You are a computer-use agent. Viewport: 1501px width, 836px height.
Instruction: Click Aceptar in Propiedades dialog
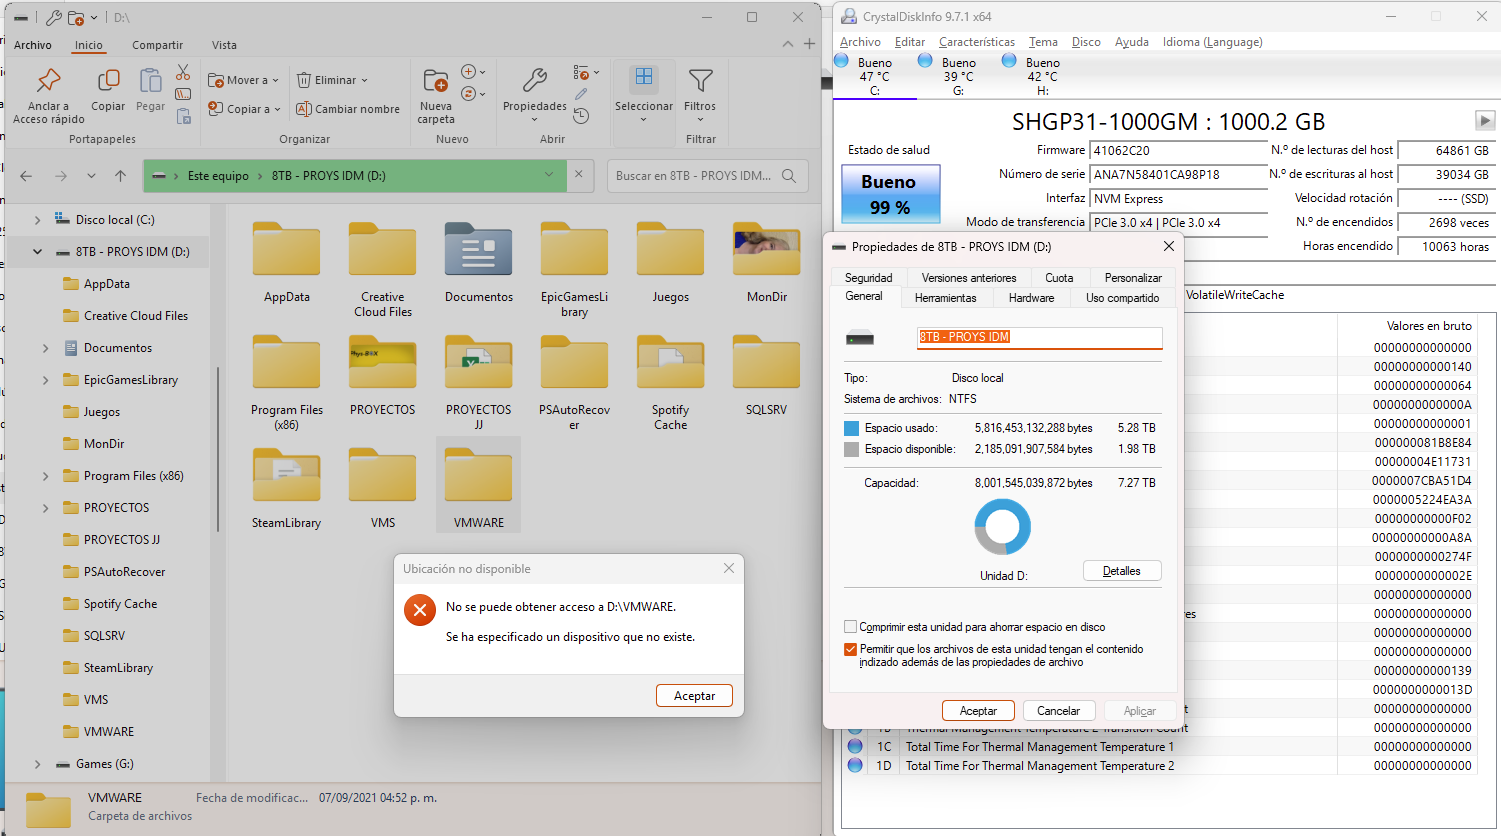[978, 711]
